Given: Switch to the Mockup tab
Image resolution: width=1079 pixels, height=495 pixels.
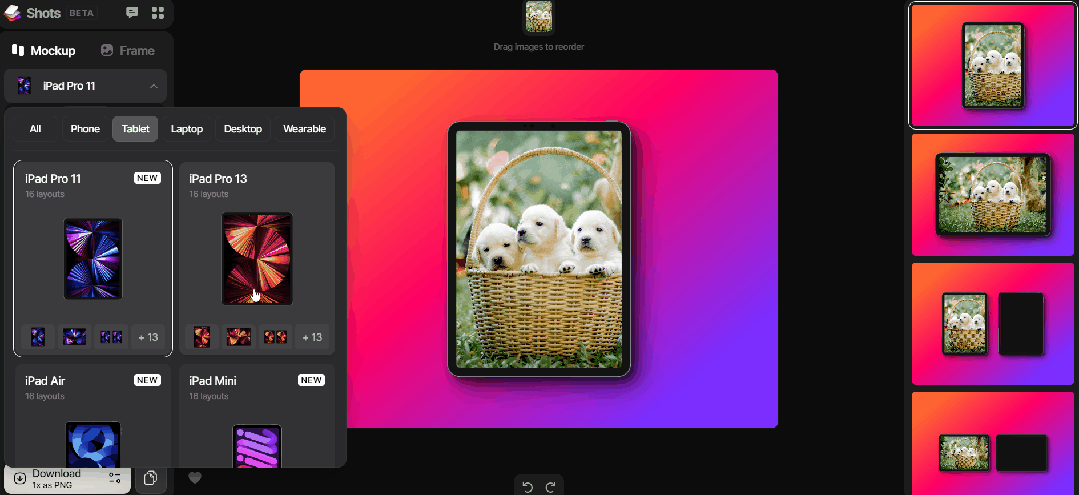Looking at the screenshot, I should (x=44, y=50).
